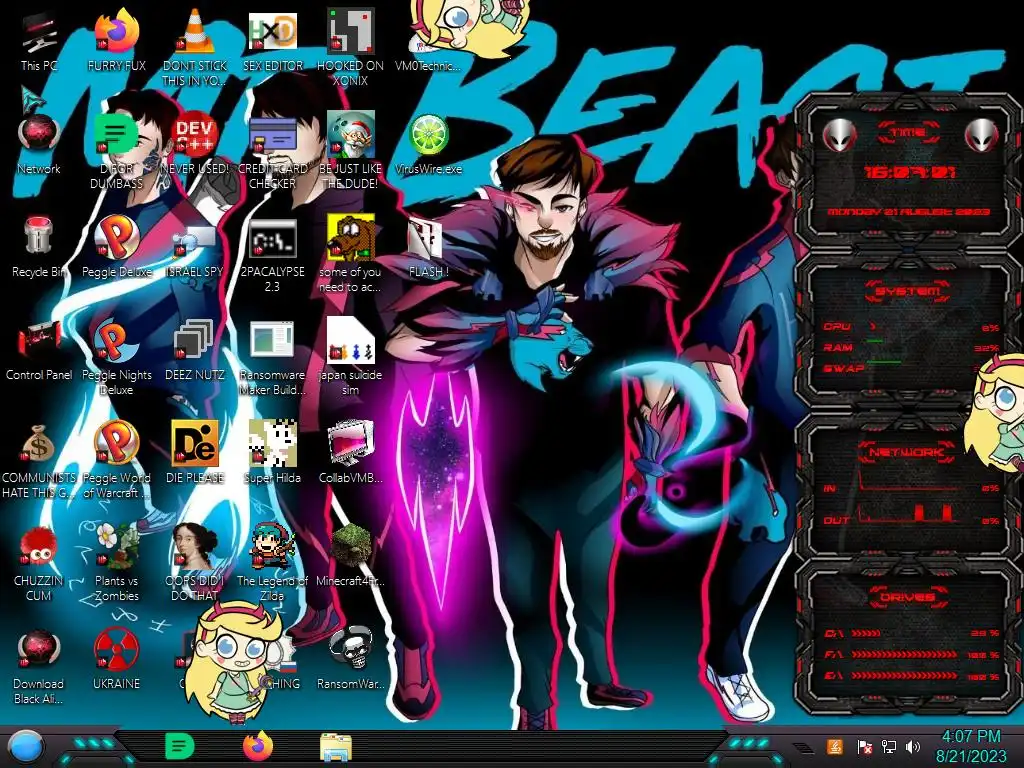Open the Recycle Bin

tap(39, 247)
